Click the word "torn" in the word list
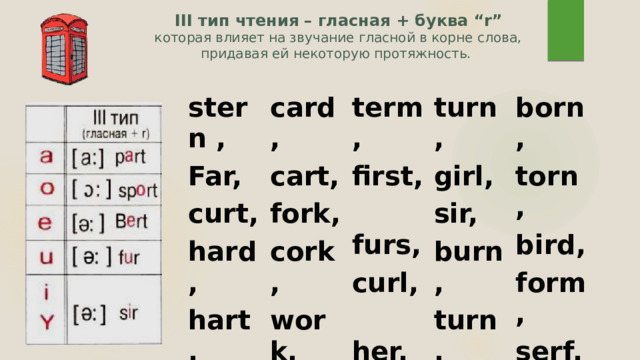This screenshot has height=360, width=640. point(547,177)
